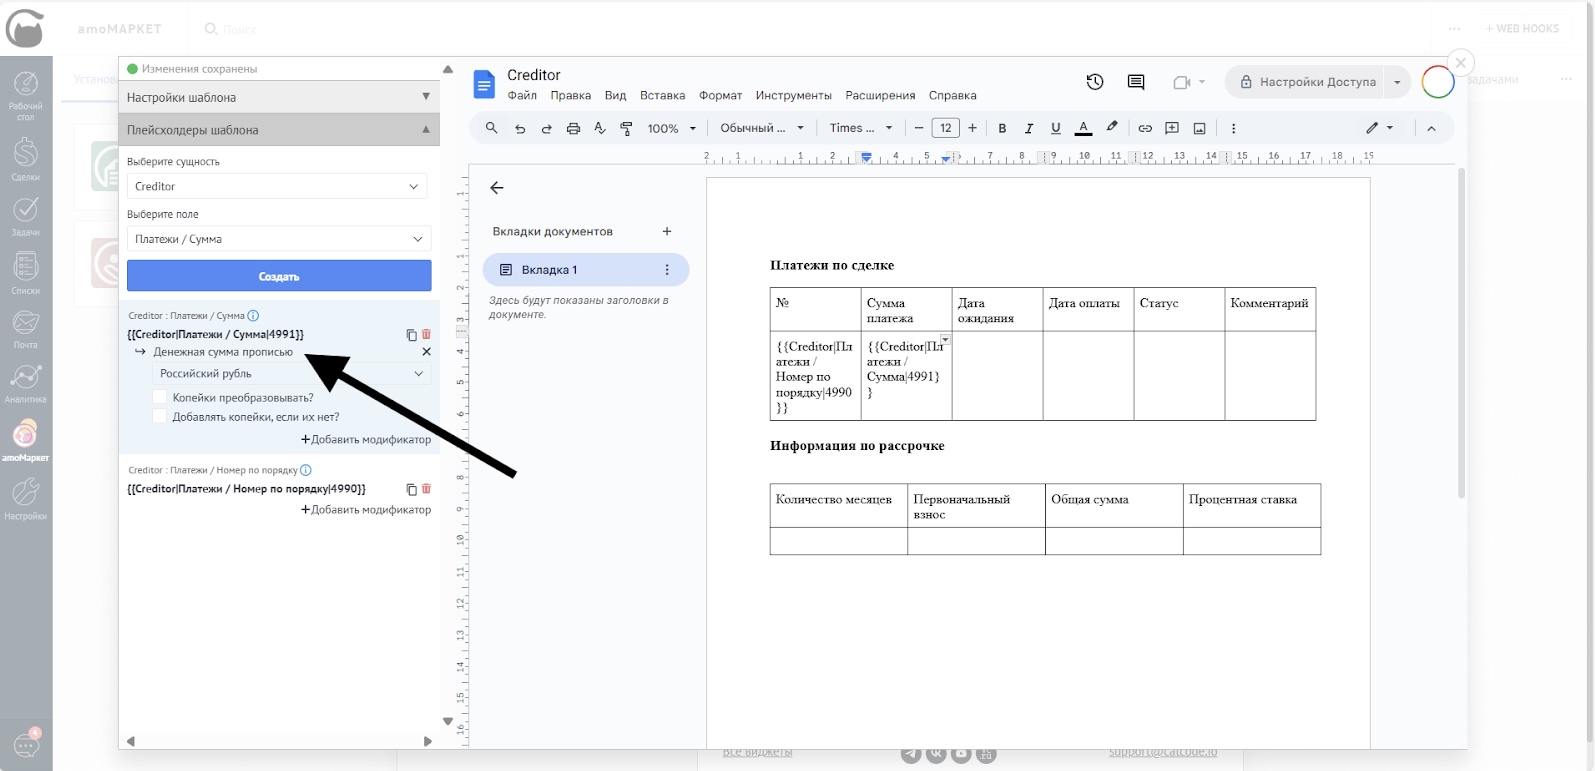Open editing mode pencil dropdown
The height and width of the screenshot is (771, 1595).
(x=1380, y=128)
